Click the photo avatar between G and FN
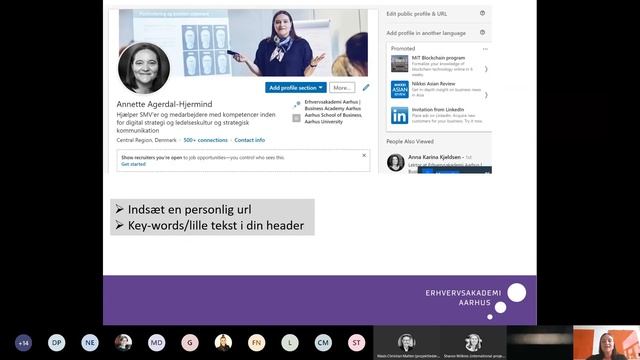Image resolution: width=640 pixels, height=360 pixels. (223, 343)
